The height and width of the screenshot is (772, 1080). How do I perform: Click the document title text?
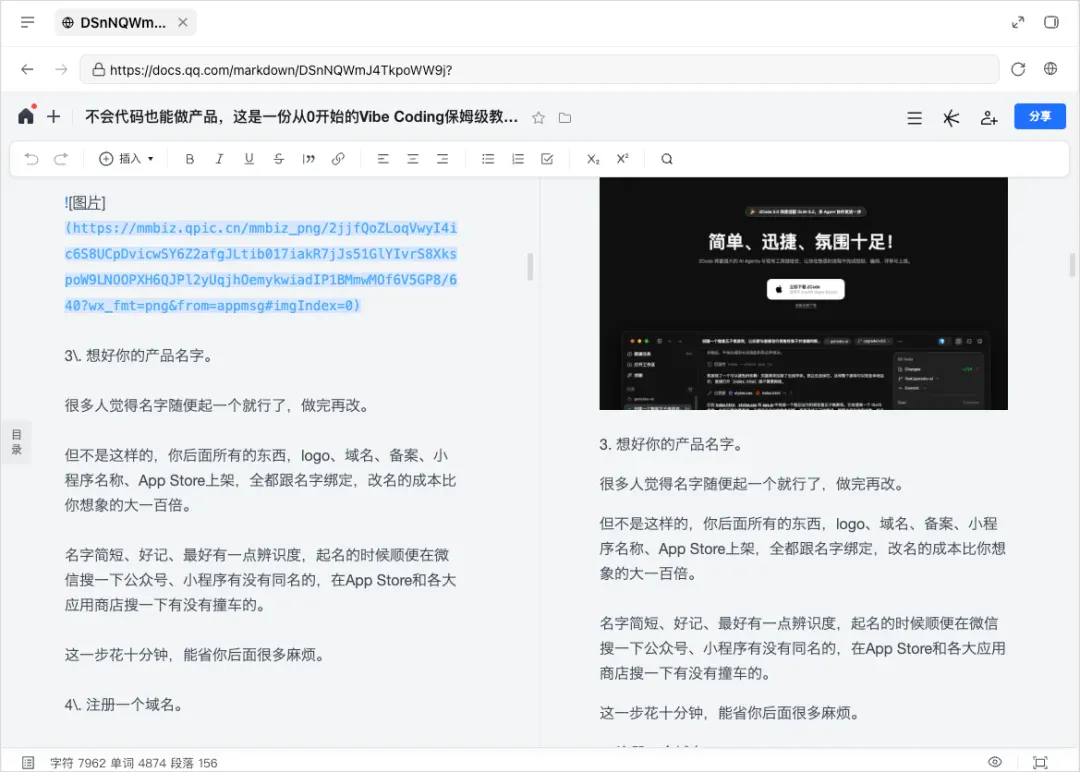(301, 117)
